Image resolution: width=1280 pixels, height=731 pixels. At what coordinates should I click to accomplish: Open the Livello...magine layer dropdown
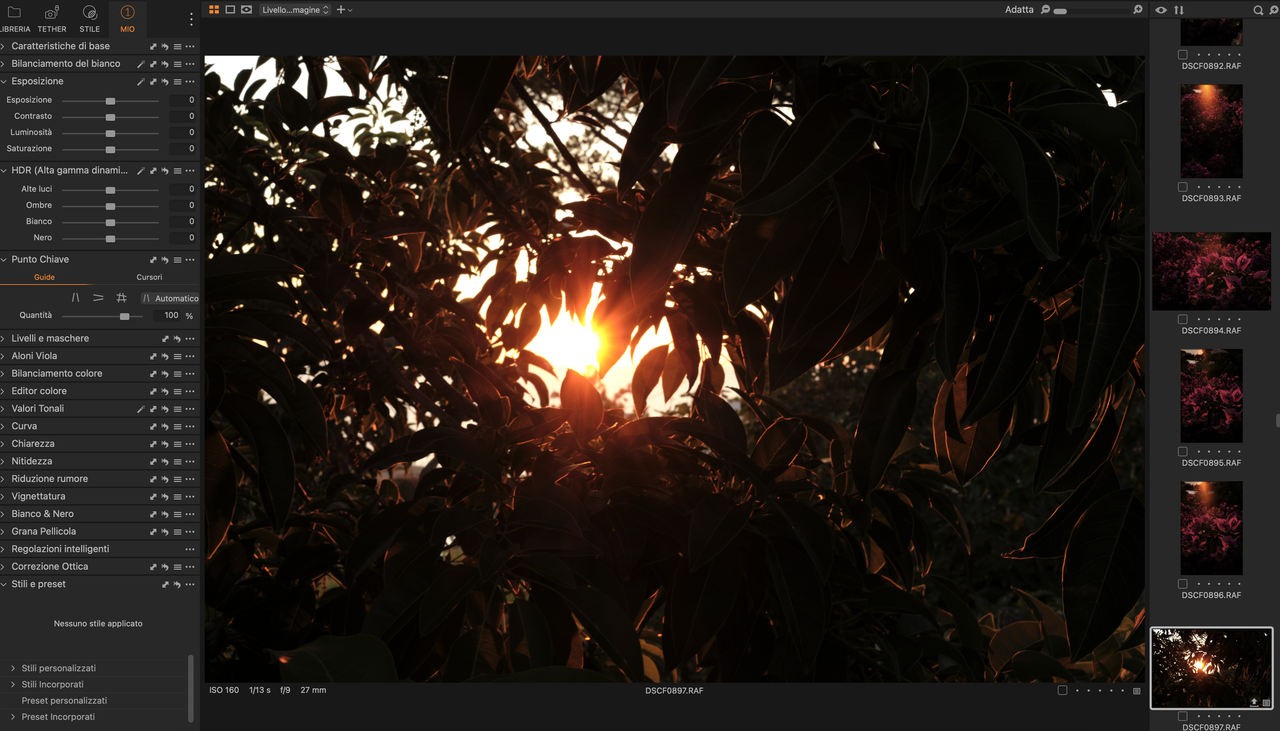(x=295, y=9)
